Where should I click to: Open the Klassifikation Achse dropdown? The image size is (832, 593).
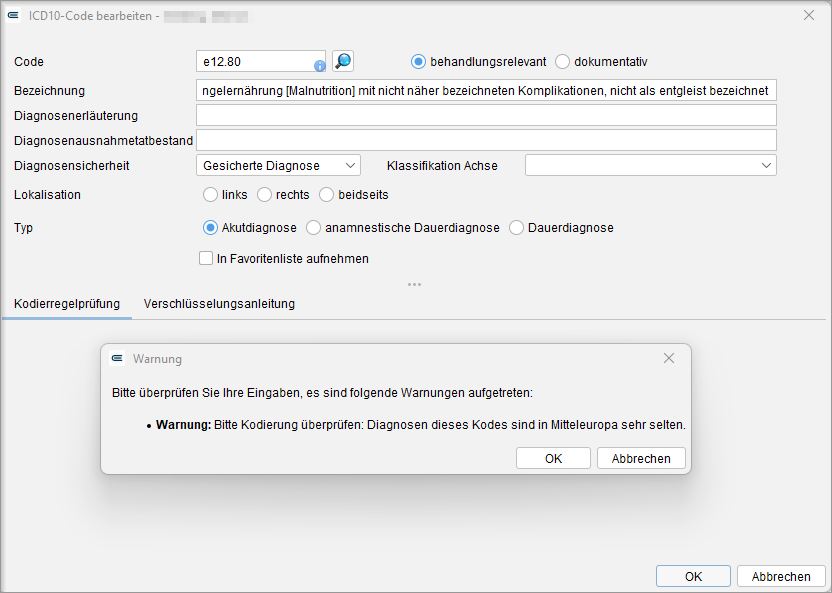(651, 165)
